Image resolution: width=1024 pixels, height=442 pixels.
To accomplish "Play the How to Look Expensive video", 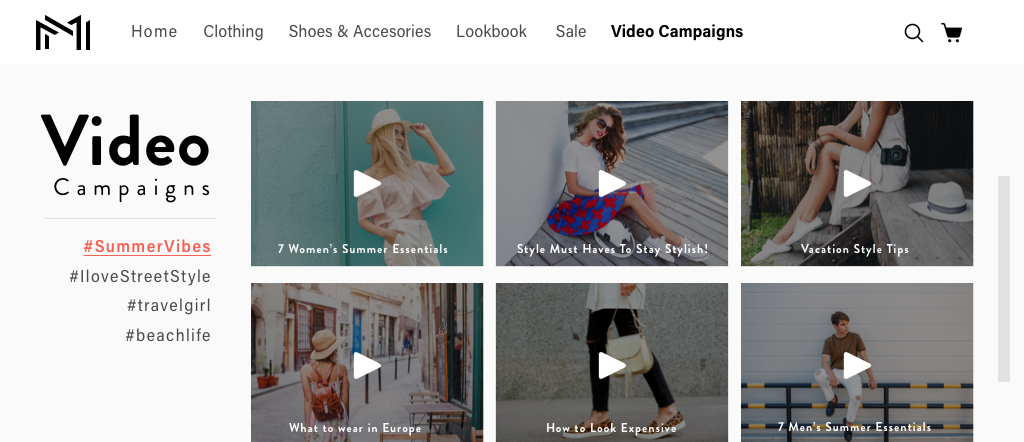I will (612, 366).
